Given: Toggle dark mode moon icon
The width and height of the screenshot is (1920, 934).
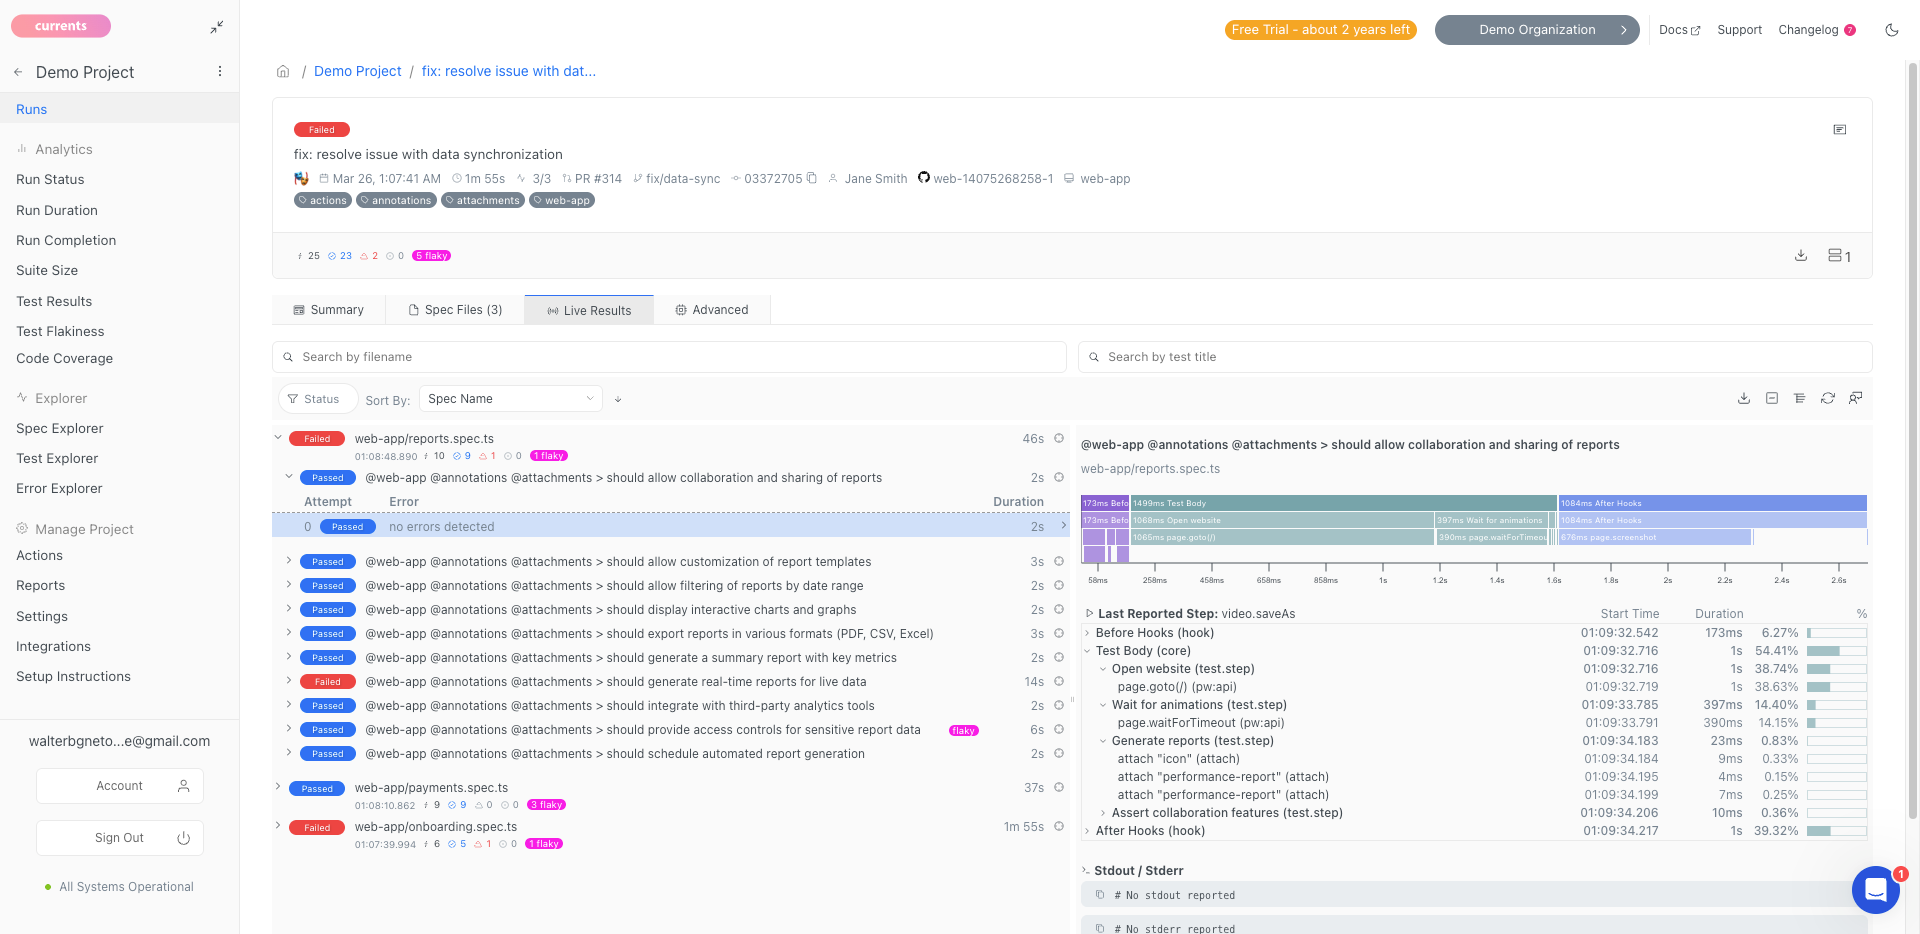Looking at the screenshot, I should (1891, 30).
